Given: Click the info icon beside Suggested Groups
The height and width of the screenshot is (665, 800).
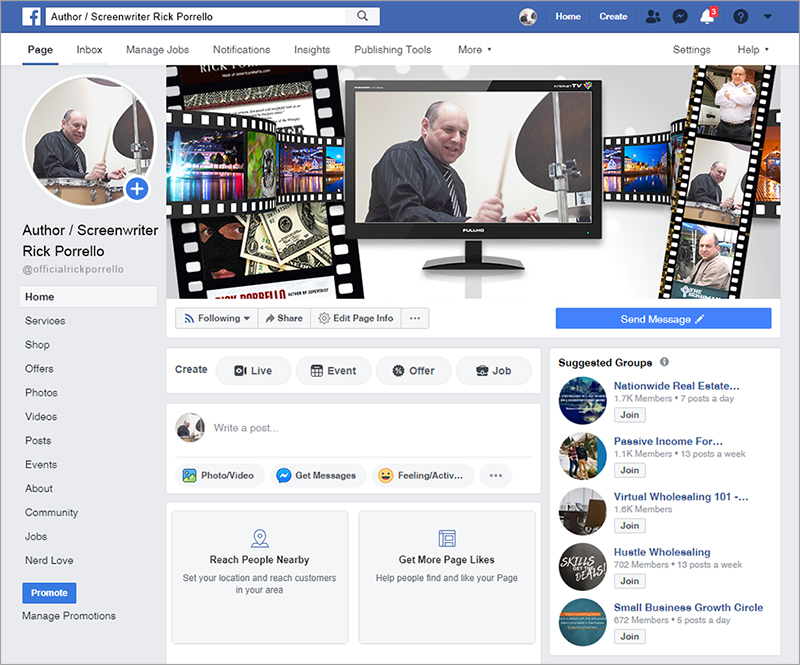Looking at the screenshot, I should point(665,362).
